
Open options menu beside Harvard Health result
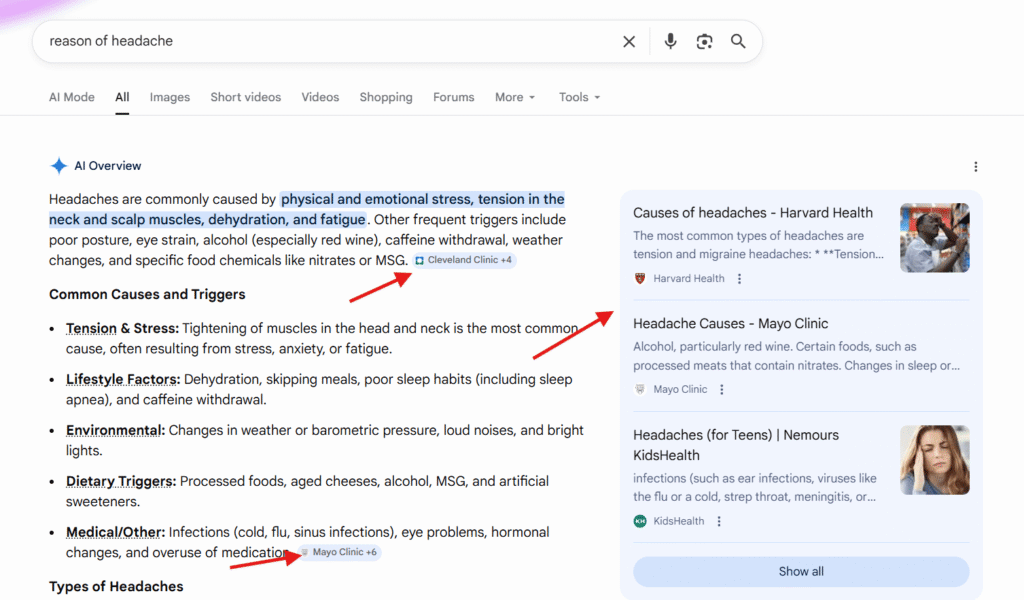click(x=739, y=278)
